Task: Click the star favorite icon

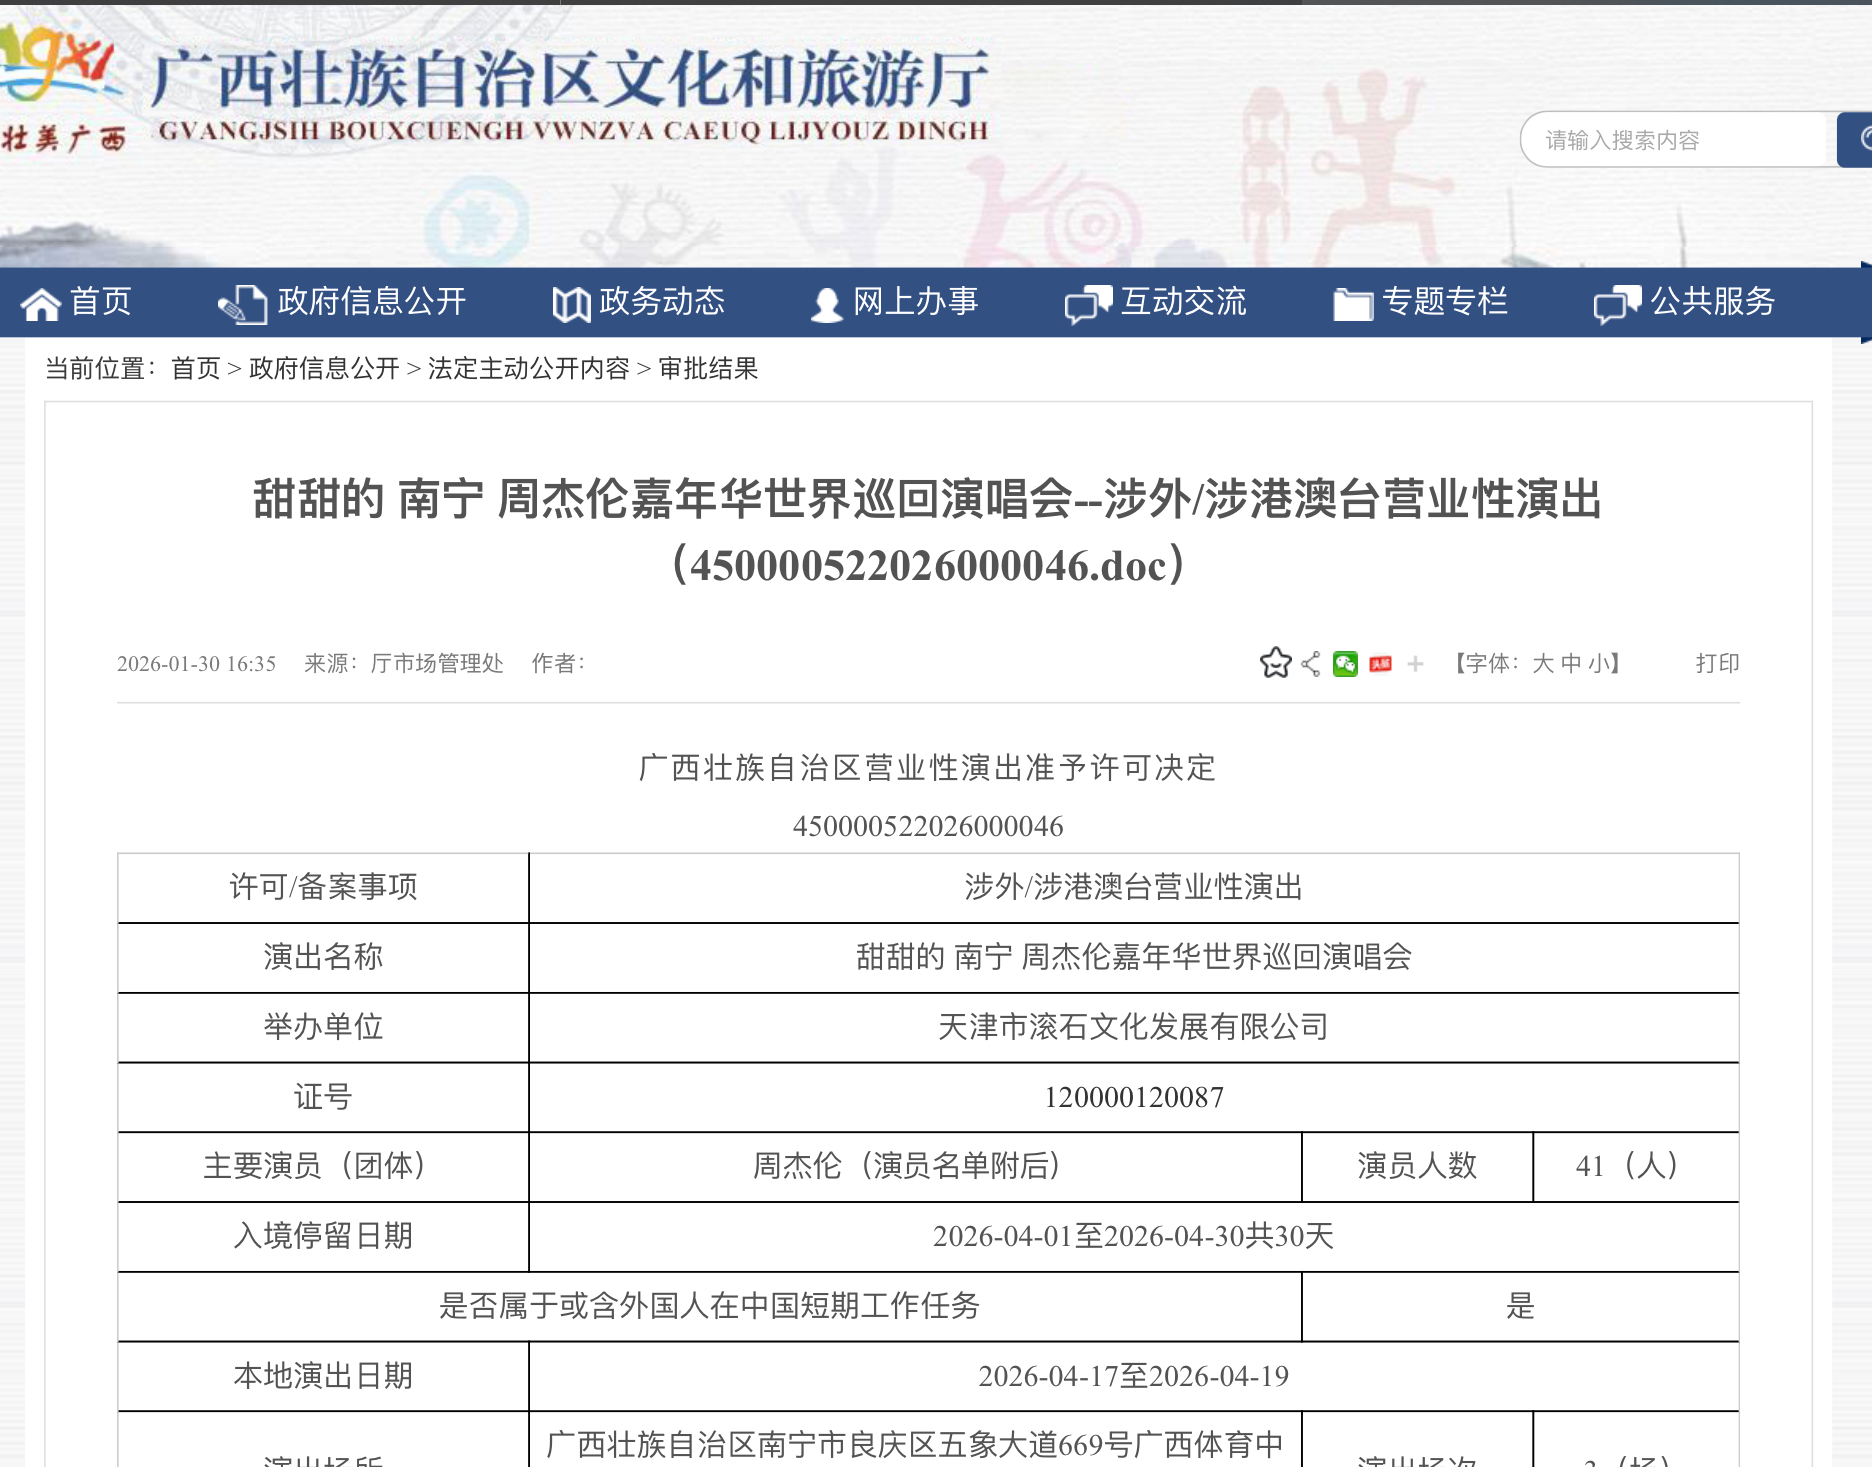Action: pyautogui.click(x=1276, y=663)
